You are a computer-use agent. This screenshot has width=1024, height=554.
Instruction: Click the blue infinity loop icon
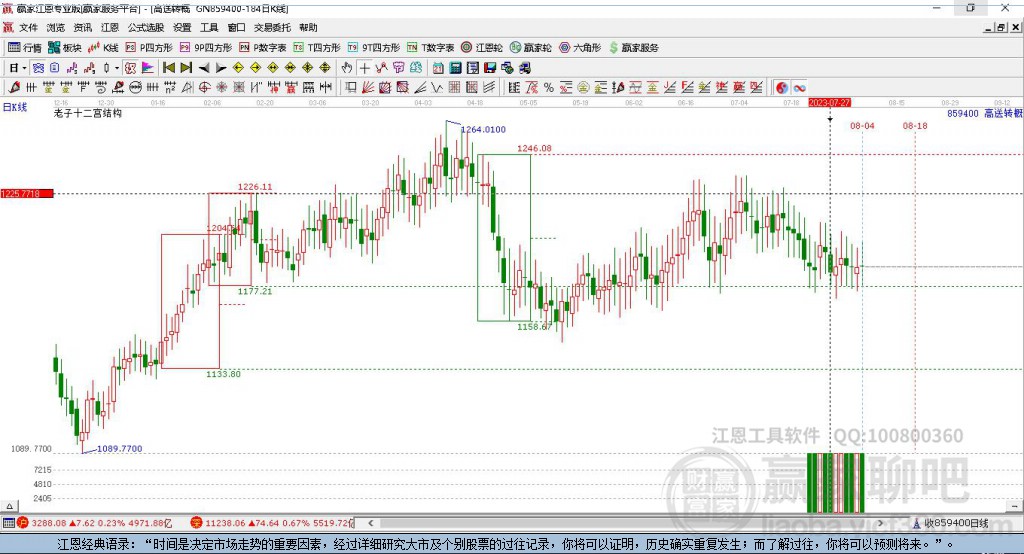click(x=799, y=88)
